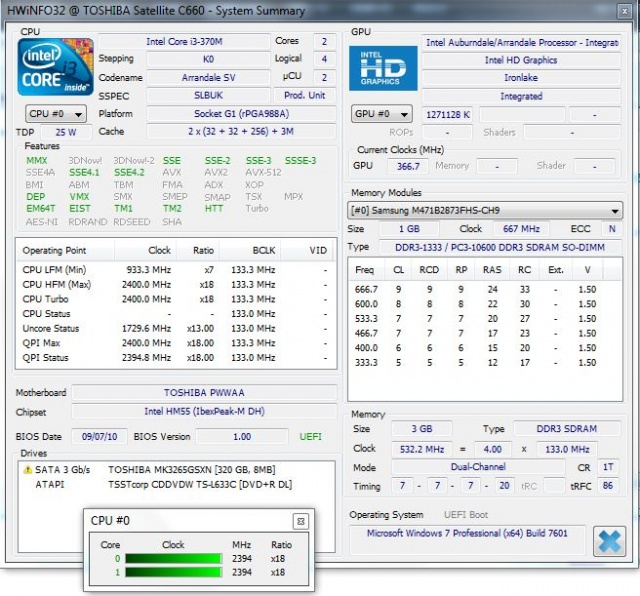640x596 pixels.
Task: Select the CPU LFM (Min) row
Action: click(176, 270)
